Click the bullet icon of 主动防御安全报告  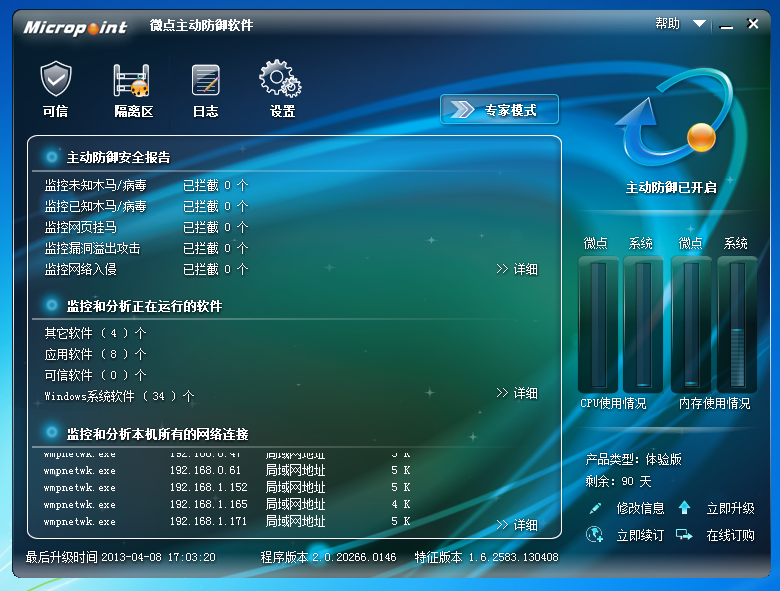coord(52,157)
